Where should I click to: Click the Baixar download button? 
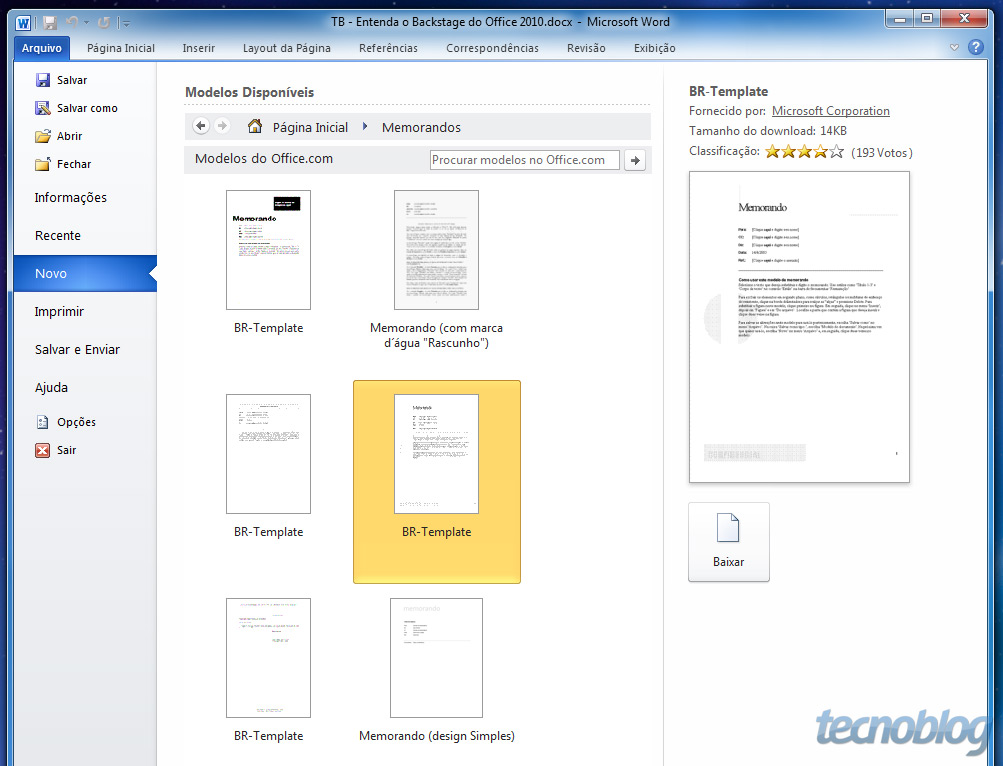(x=729, y=541)
